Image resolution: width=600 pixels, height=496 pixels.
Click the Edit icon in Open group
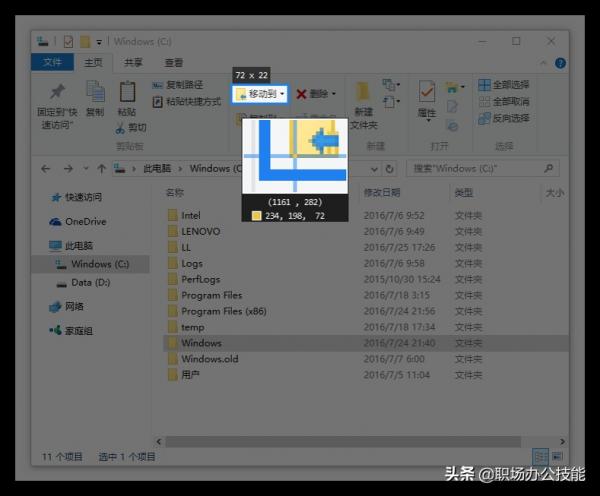[x=452, y=106]
